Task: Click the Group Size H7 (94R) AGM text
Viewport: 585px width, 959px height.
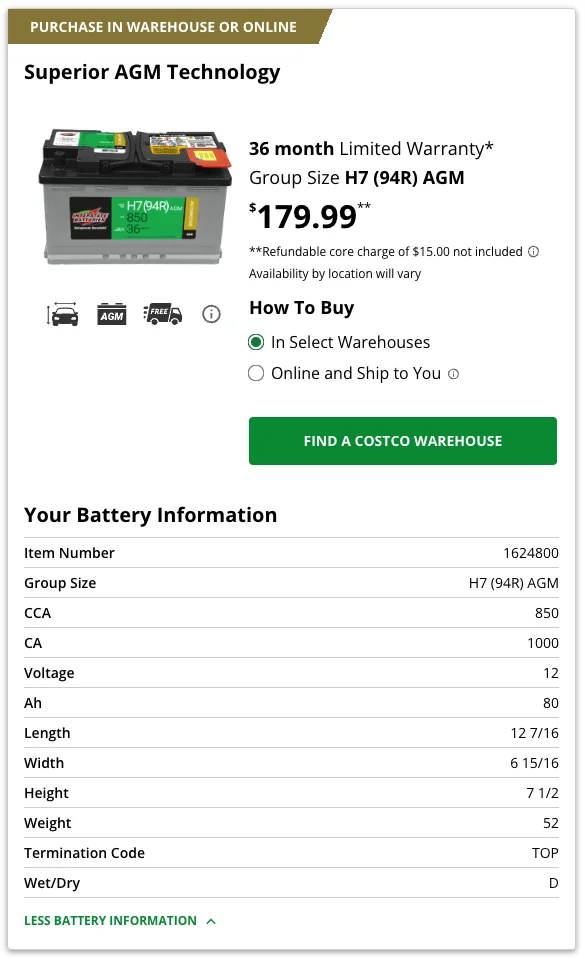Action: point(357,178)
